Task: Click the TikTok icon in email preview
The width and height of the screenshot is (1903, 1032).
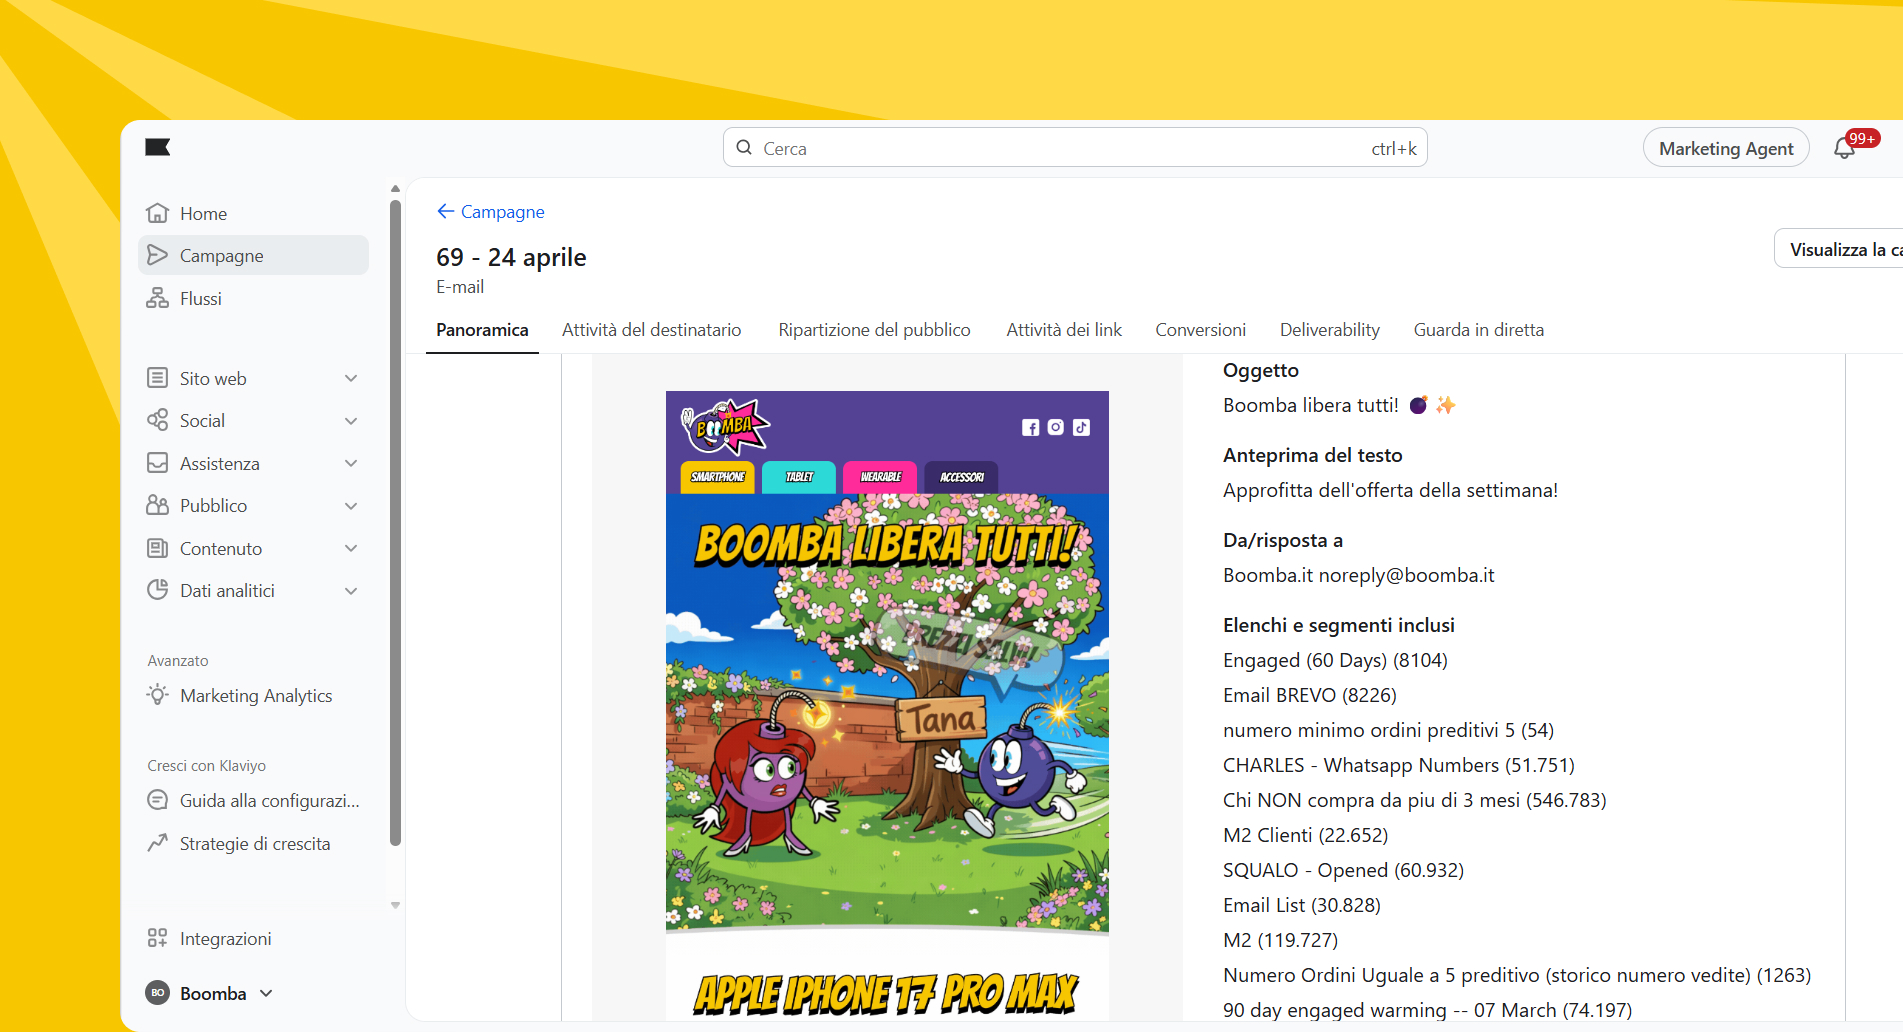Action: point(1081,428)
